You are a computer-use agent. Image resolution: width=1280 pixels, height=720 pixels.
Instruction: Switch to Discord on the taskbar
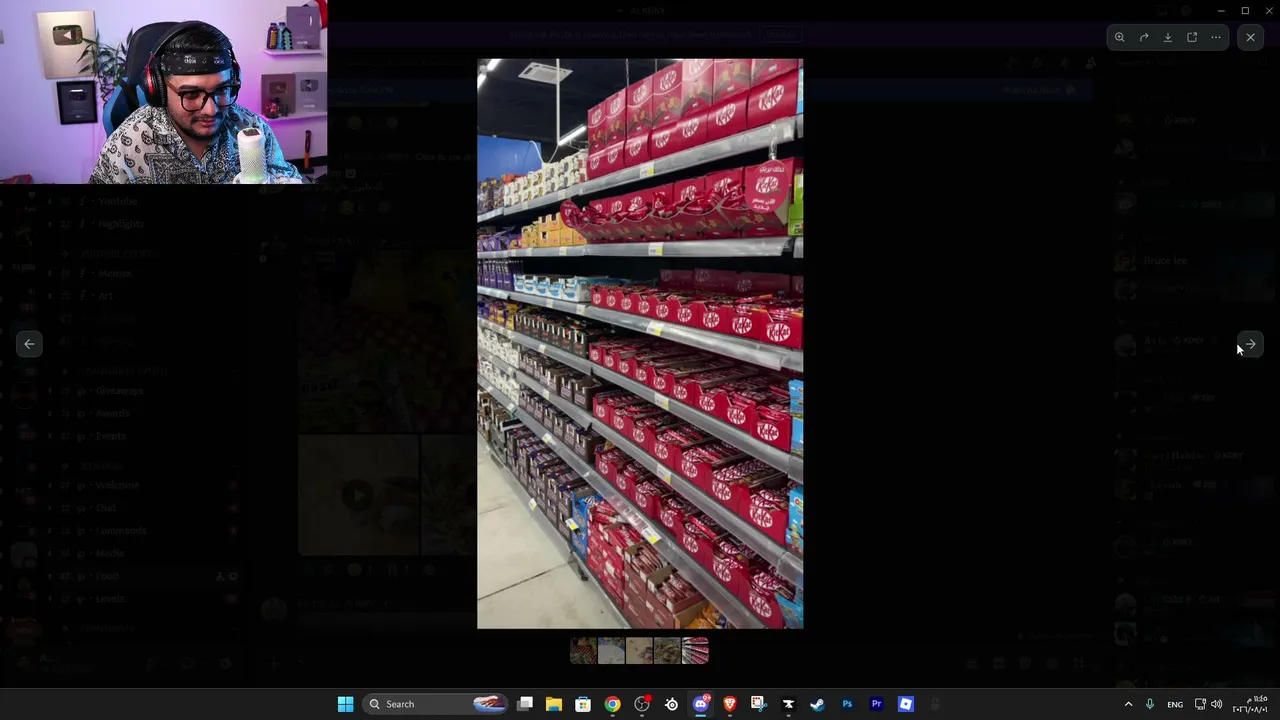[x=701, y=704]
